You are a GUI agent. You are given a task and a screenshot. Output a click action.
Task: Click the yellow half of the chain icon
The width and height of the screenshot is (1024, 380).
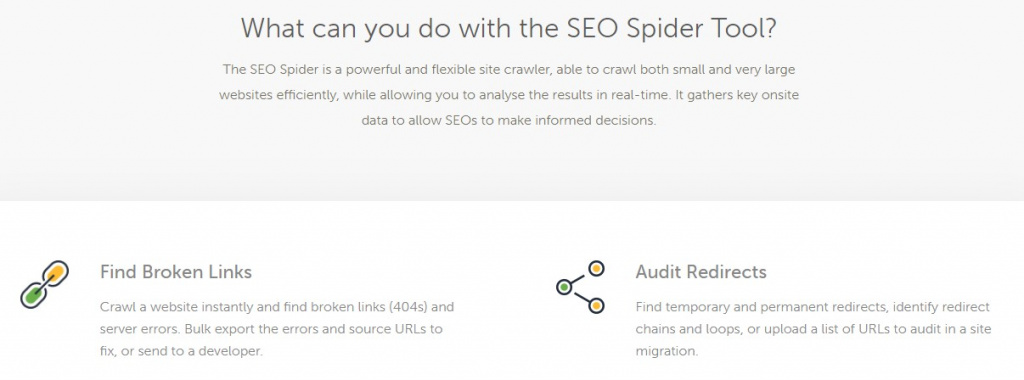(x=56, y=273)
